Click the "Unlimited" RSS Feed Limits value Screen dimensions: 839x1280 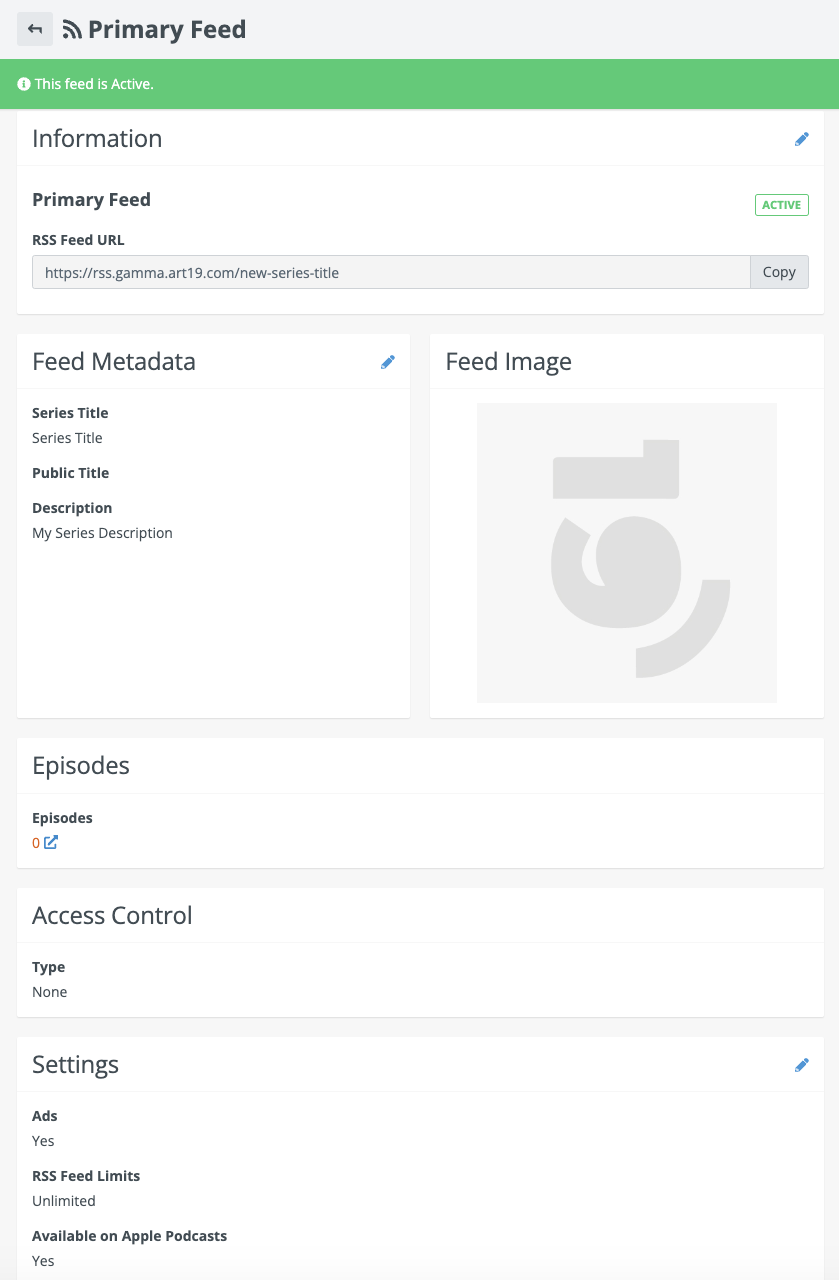click(x=64, y=1201)
